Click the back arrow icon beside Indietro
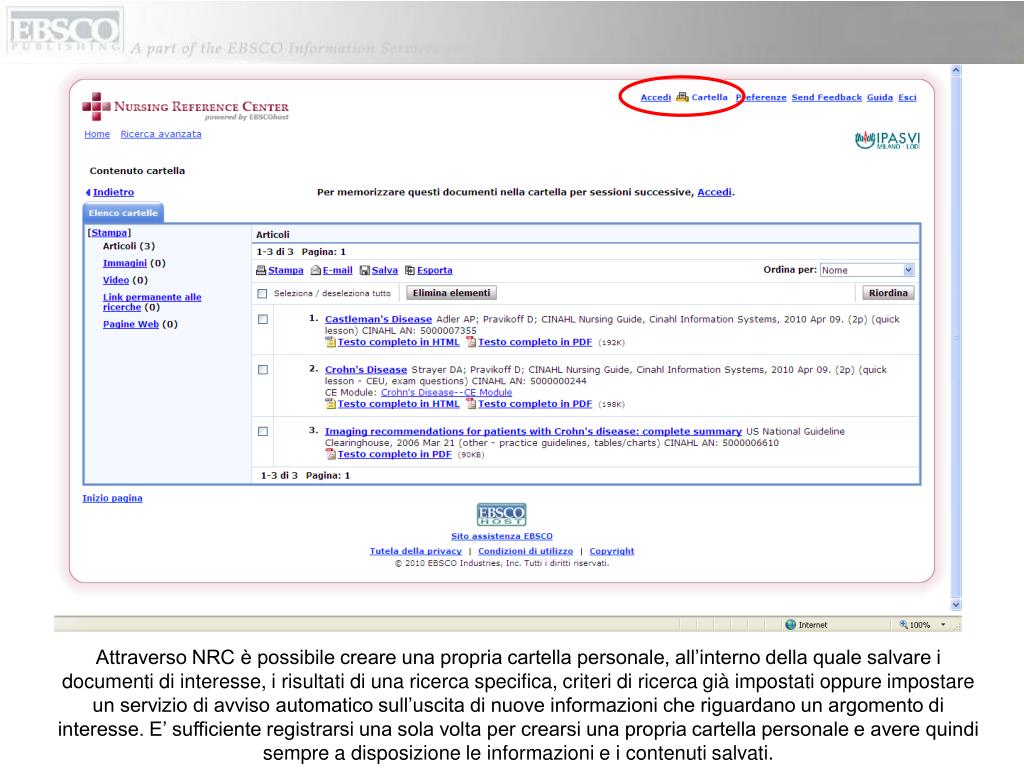 88,192
